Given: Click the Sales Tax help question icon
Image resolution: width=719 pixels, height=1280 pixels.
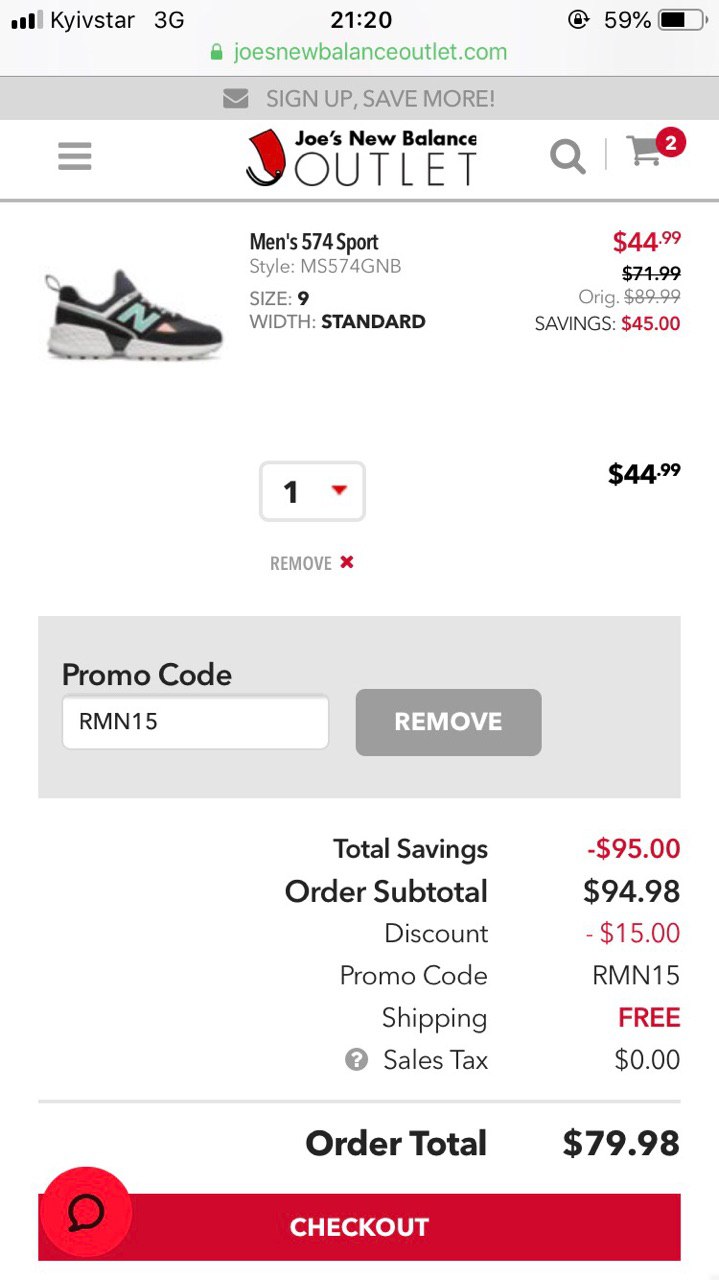Looking at the screenshot, I should [356, 1060].
